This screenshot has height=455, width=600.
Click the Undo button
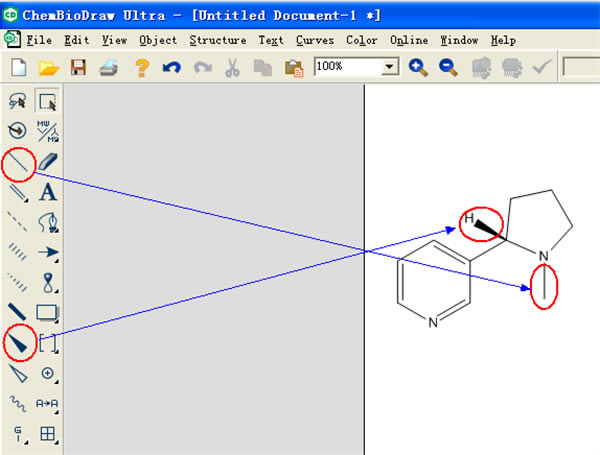tap(171, 67)
